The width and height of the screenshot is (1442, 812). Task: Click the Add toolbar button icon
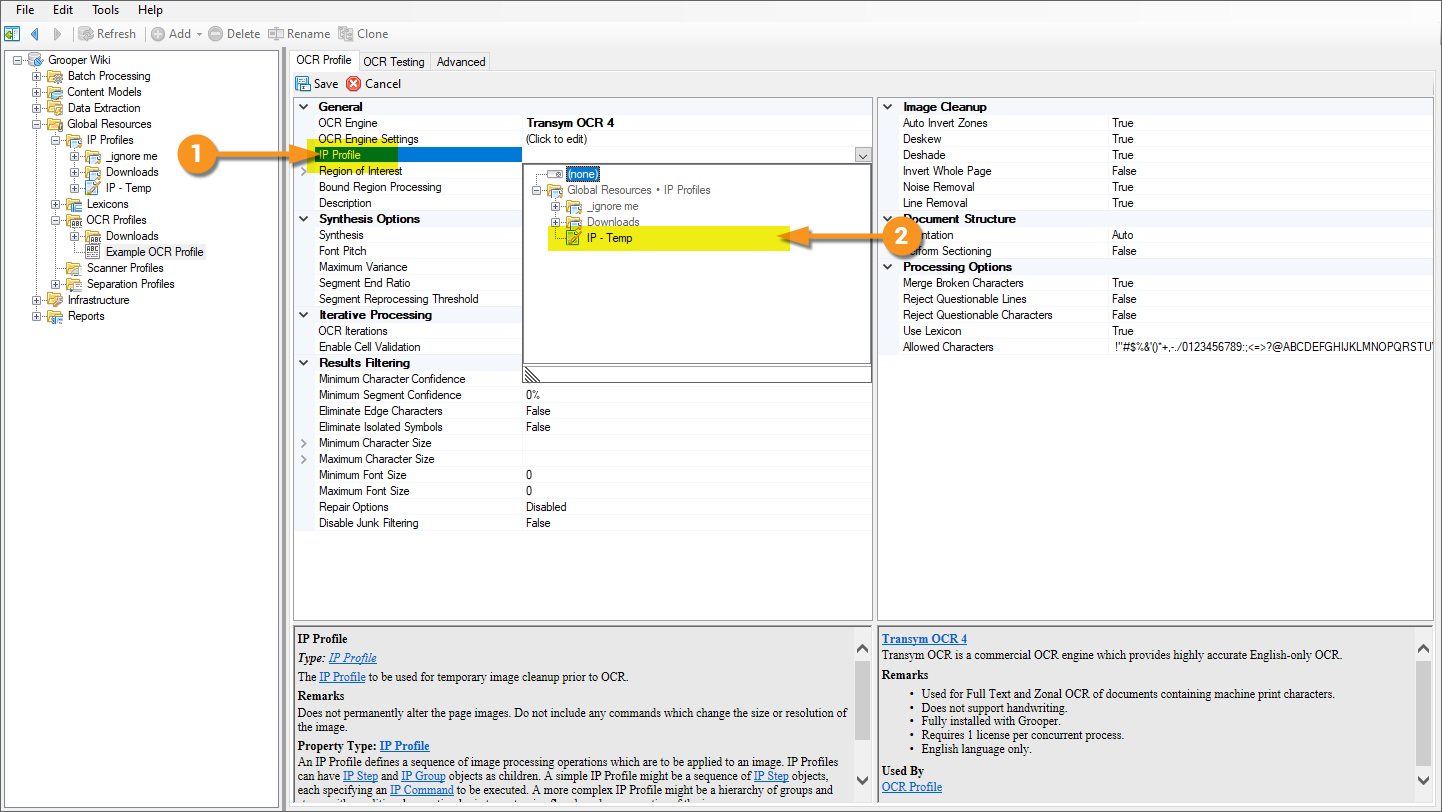tap(158, 34)
